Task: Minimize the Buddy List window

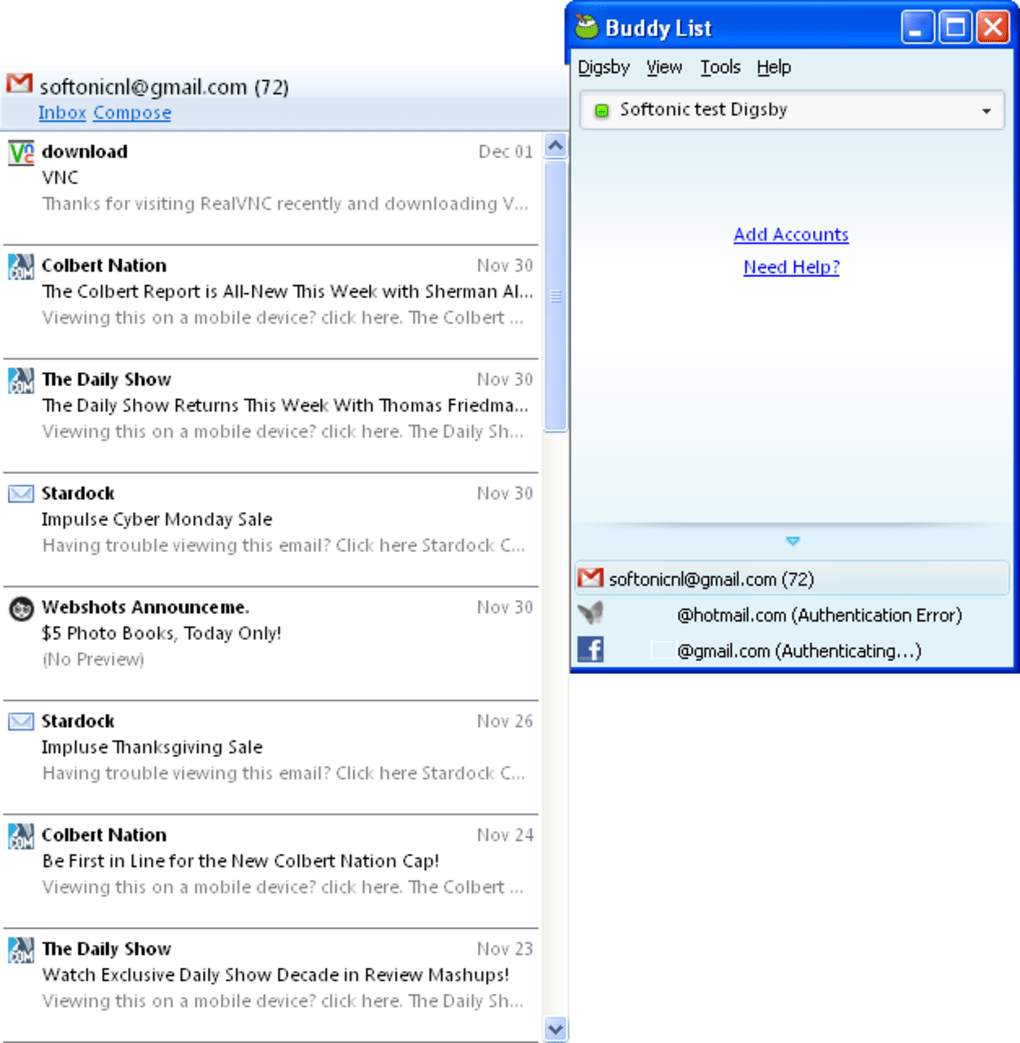Action: (918, 27)
